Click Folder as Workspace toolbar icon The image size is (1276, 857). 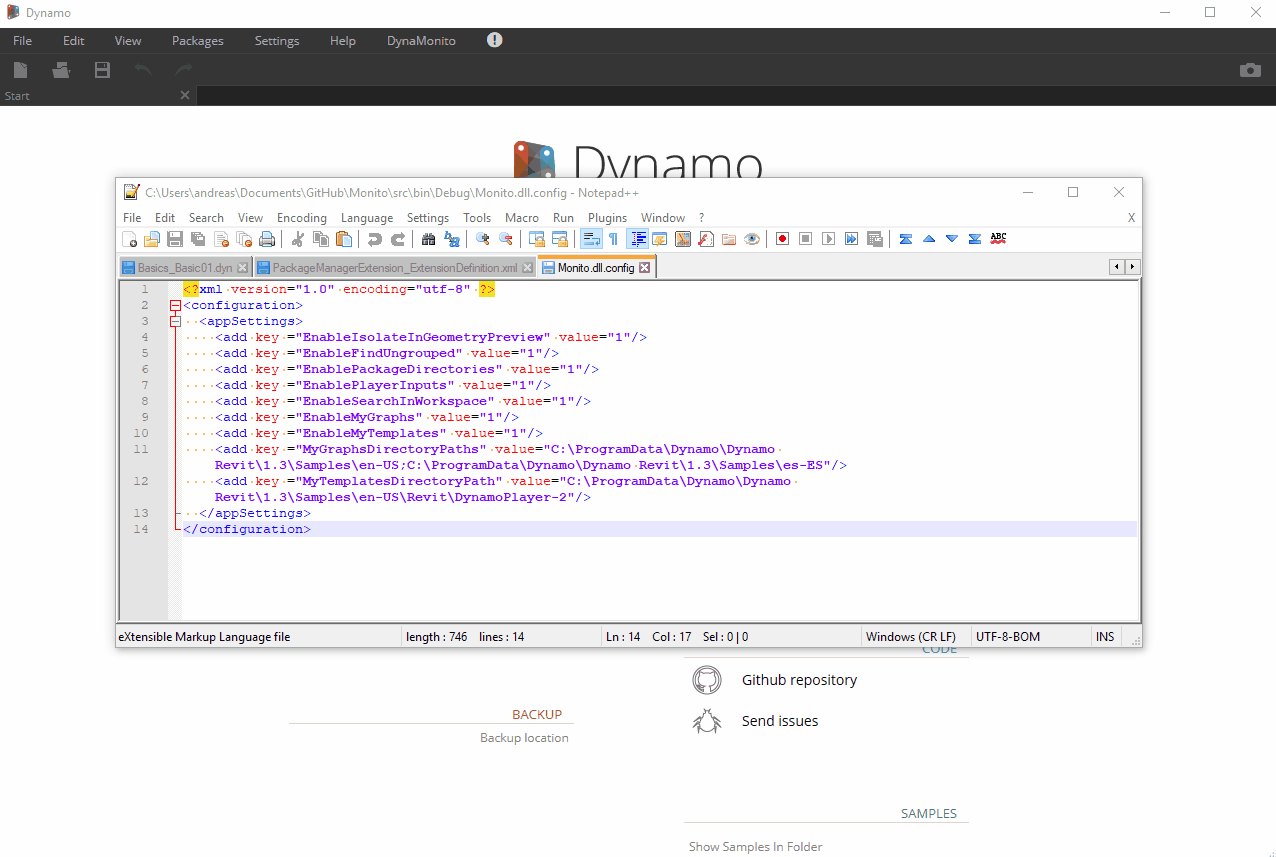[x=729, y=239]
